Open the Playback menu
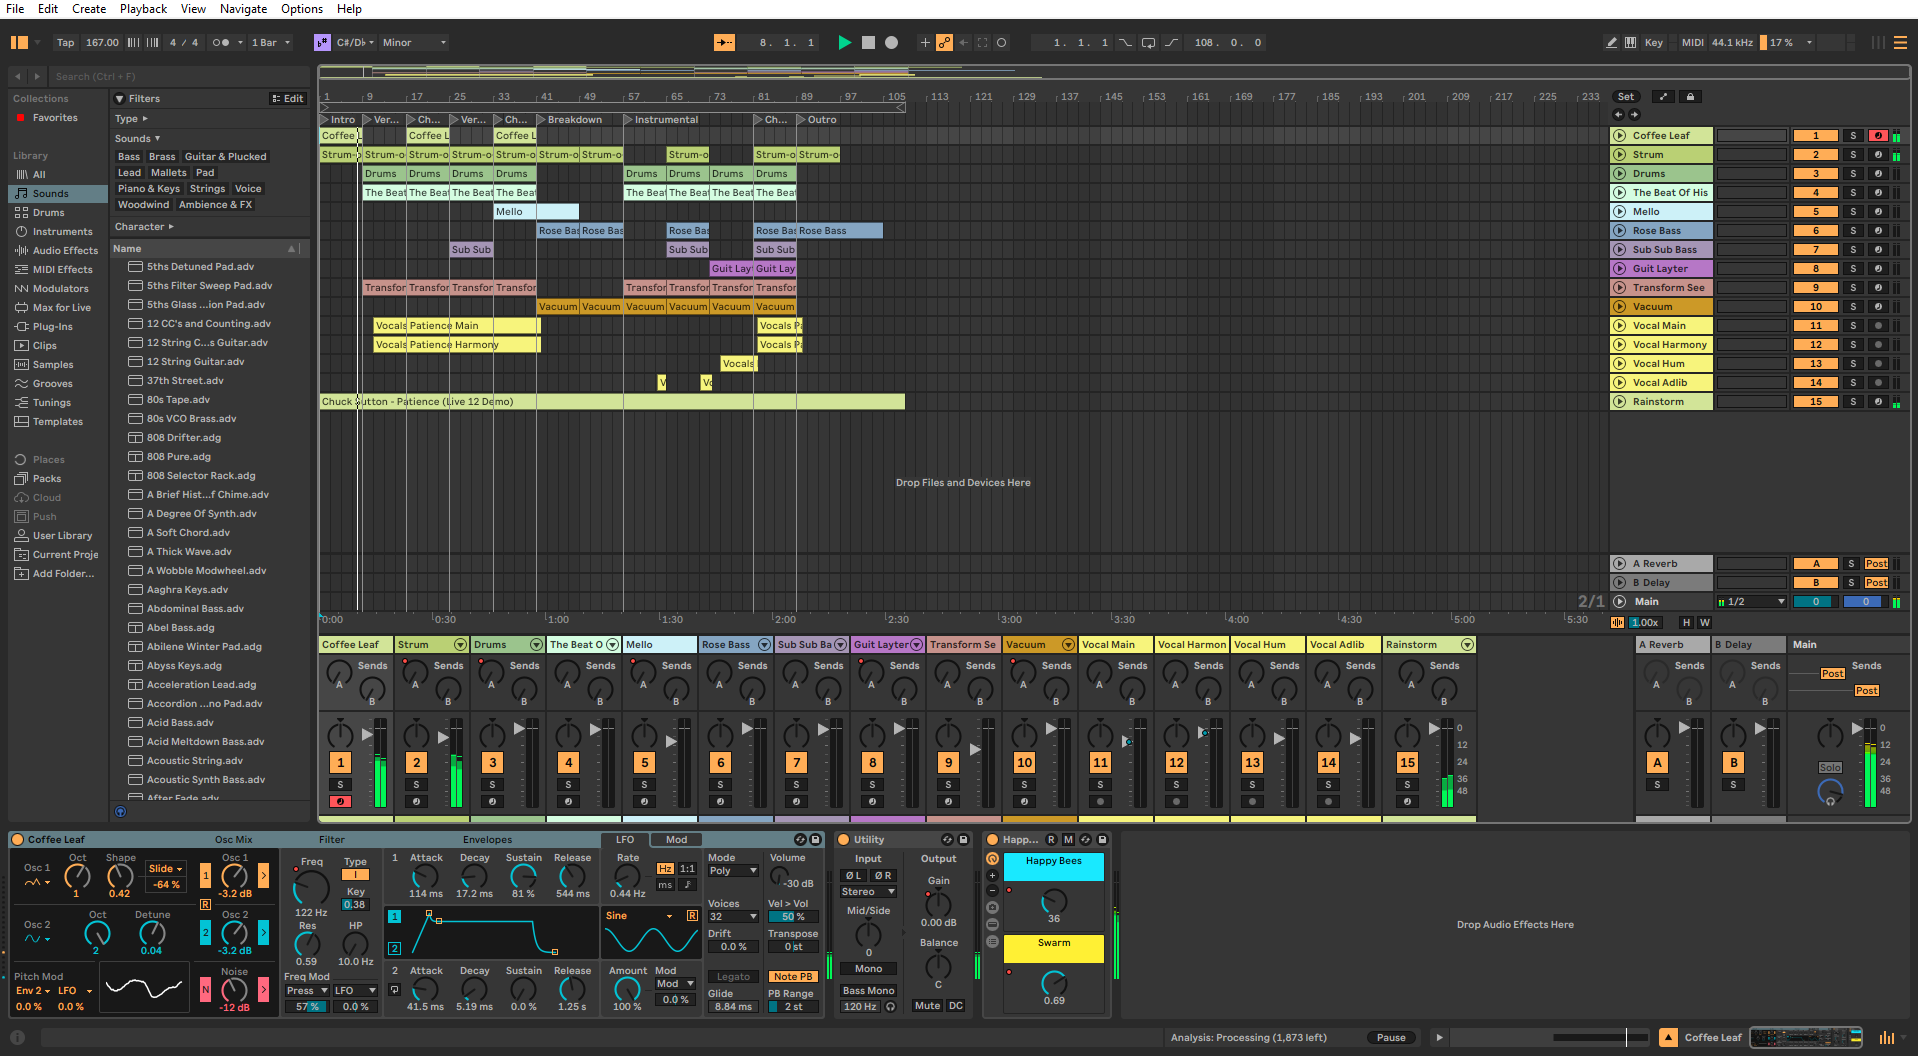The image size is (1918, 1056). [143, 9]
